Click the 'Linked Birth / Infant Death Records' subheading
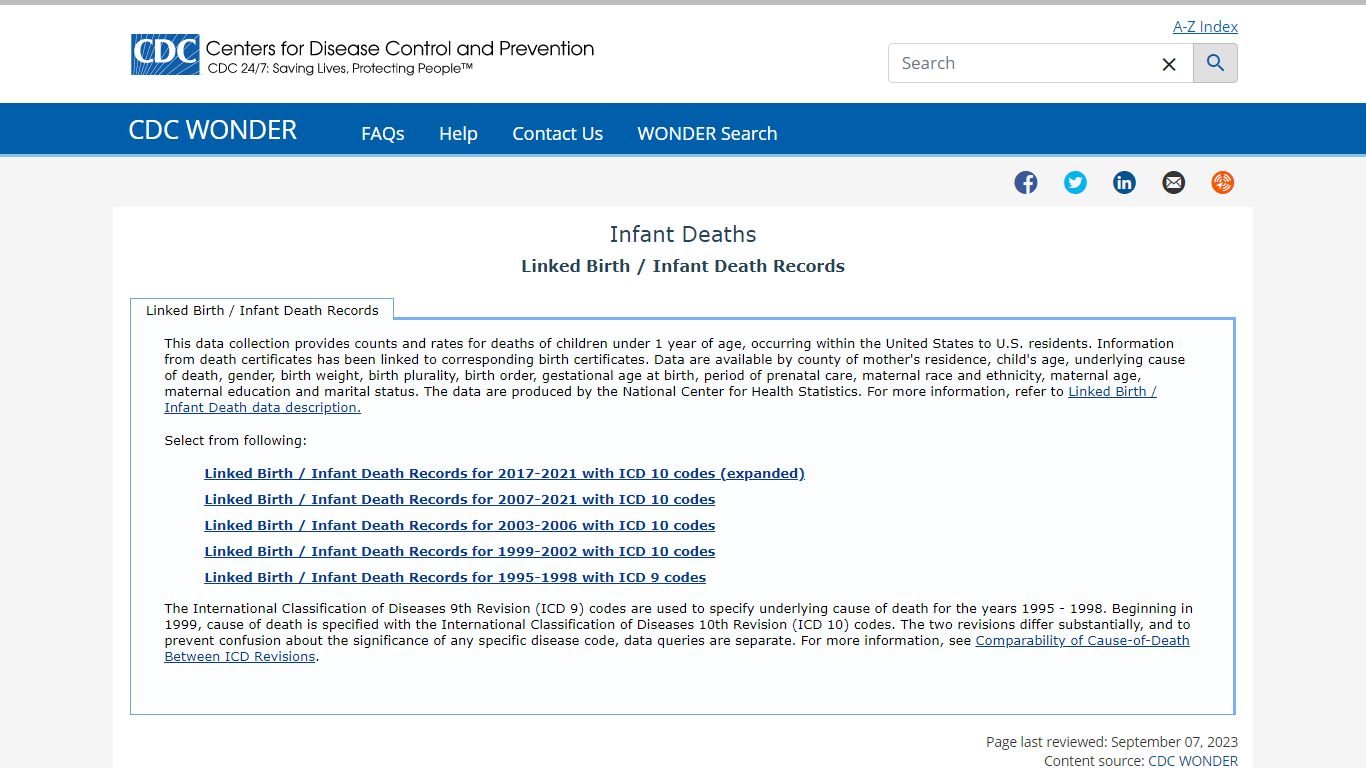 click(x=683, y=266)
